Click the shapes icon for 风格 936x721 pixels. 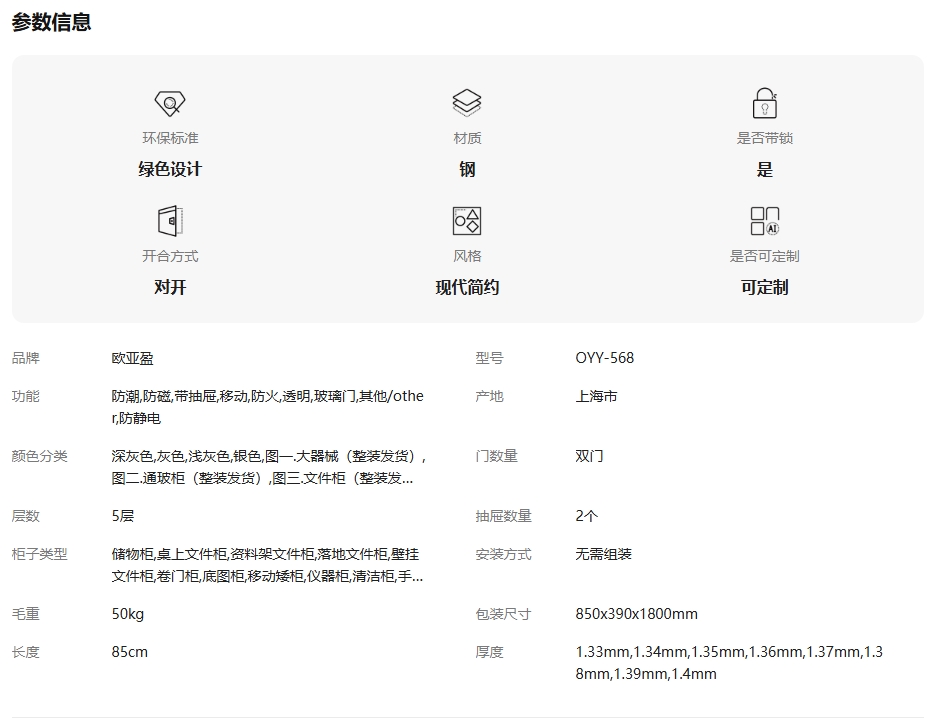(x=467, y=221)
